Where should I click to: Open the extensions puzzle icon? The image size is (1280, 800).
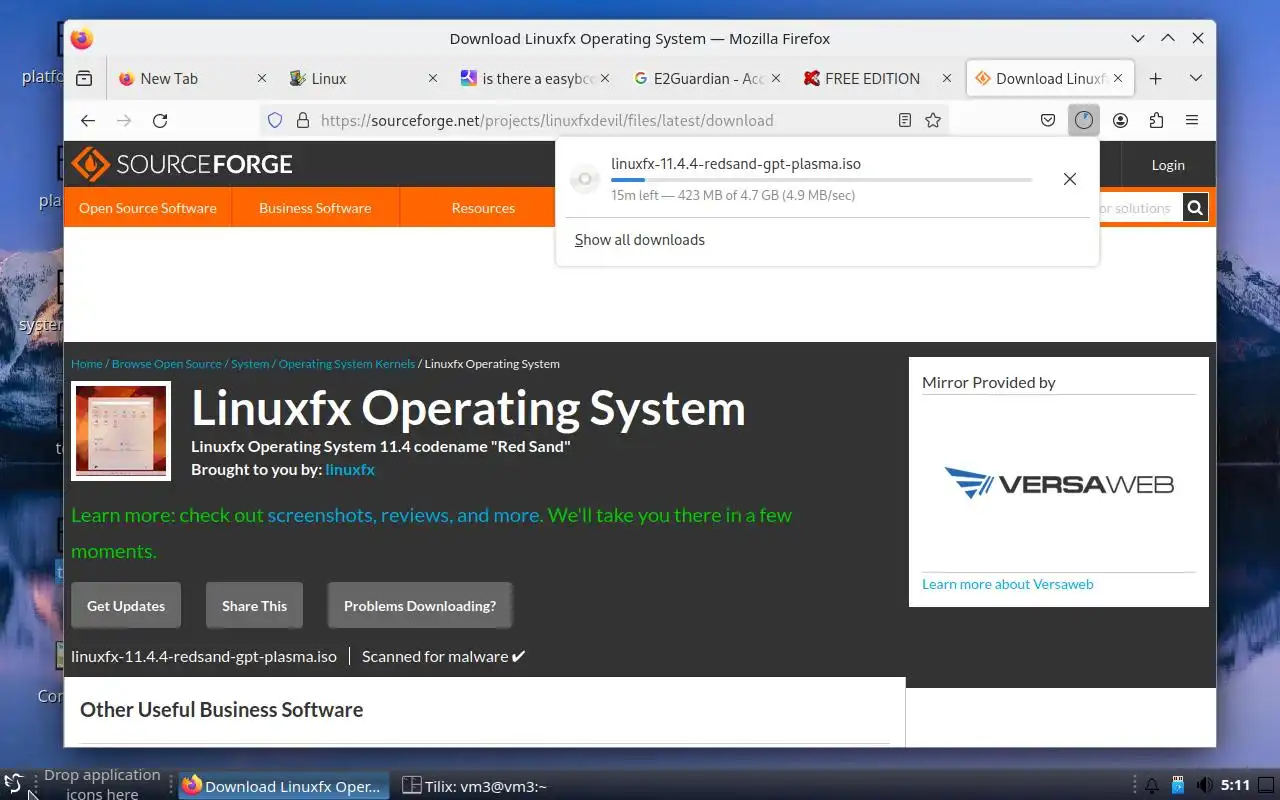click(x=1156, y=120)
